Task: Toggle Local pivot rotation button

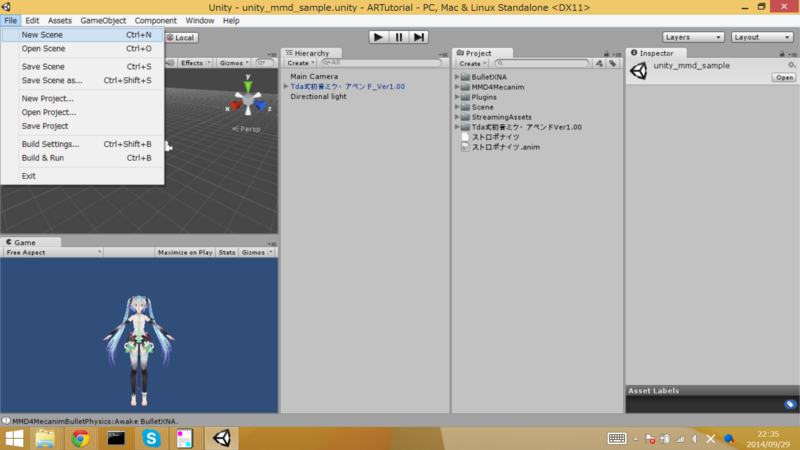Action: point(181,38)
